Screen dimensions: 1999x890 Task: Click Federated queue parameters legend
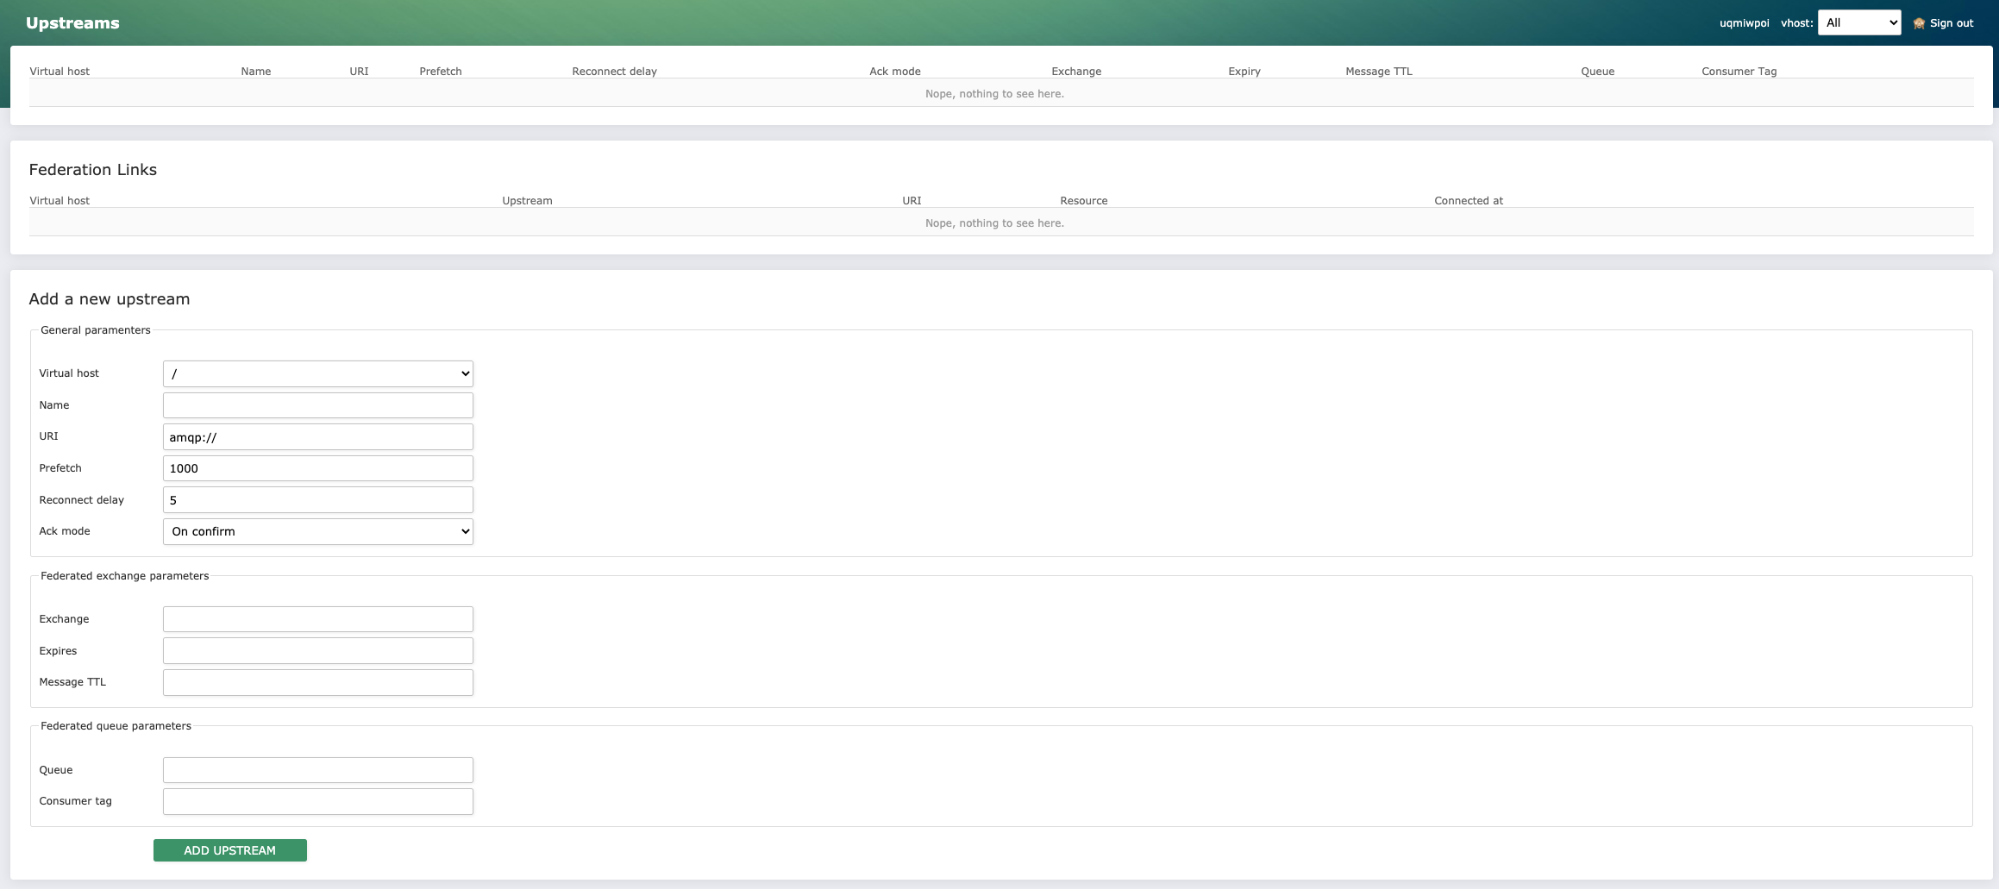point(116,726)
